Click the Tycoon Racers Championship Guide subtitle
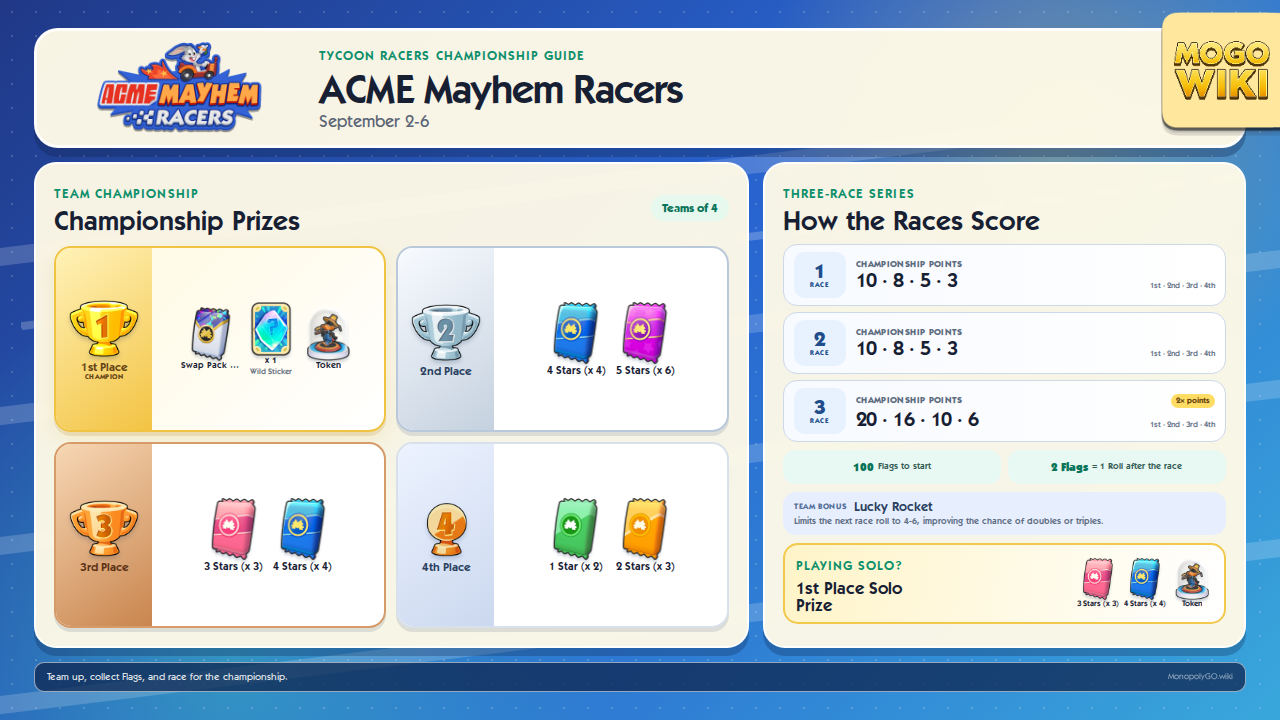Screen dimensions: 1280x720 click(452, 56)
